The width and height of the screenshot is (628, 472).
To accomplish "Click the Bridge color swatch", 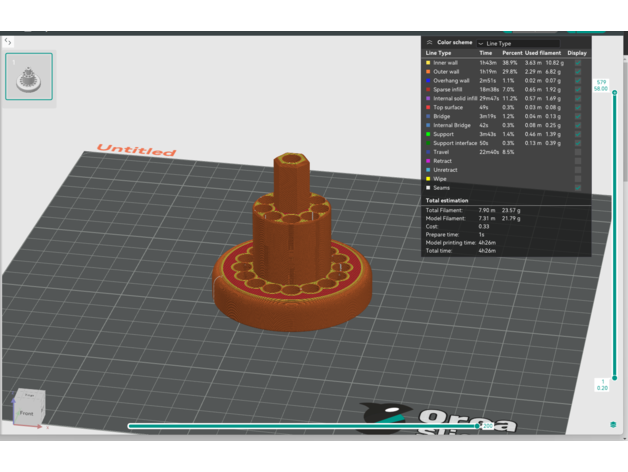I will 428,116.
